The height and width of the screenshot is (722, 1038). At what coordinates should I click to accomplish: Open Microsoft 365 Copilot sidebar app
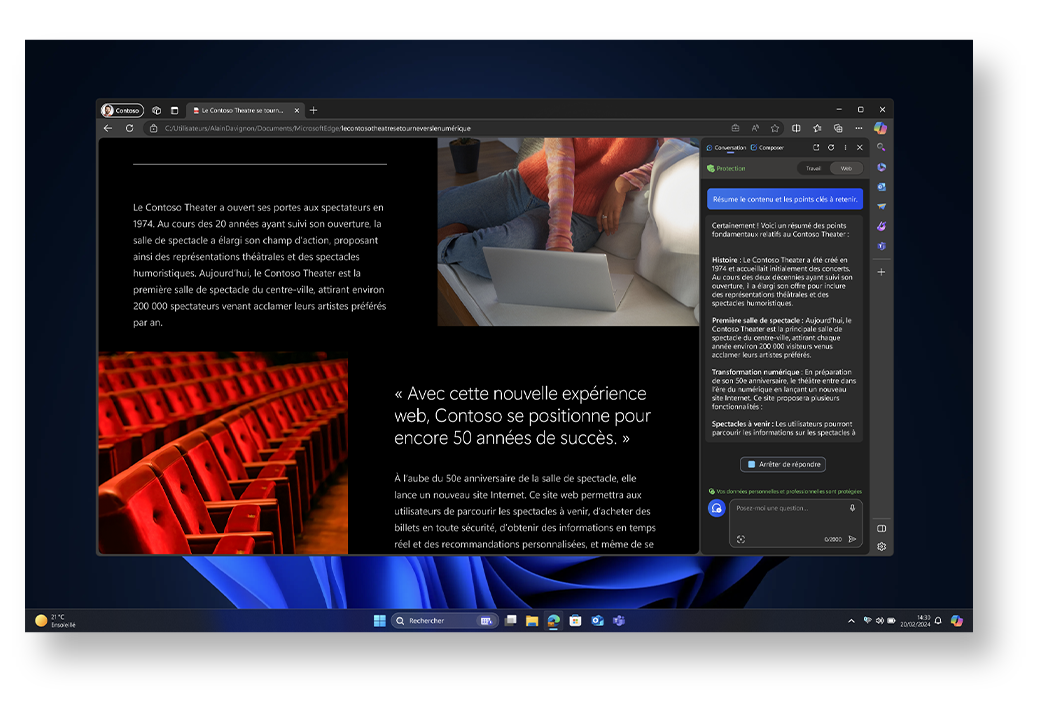coord(881,167)
